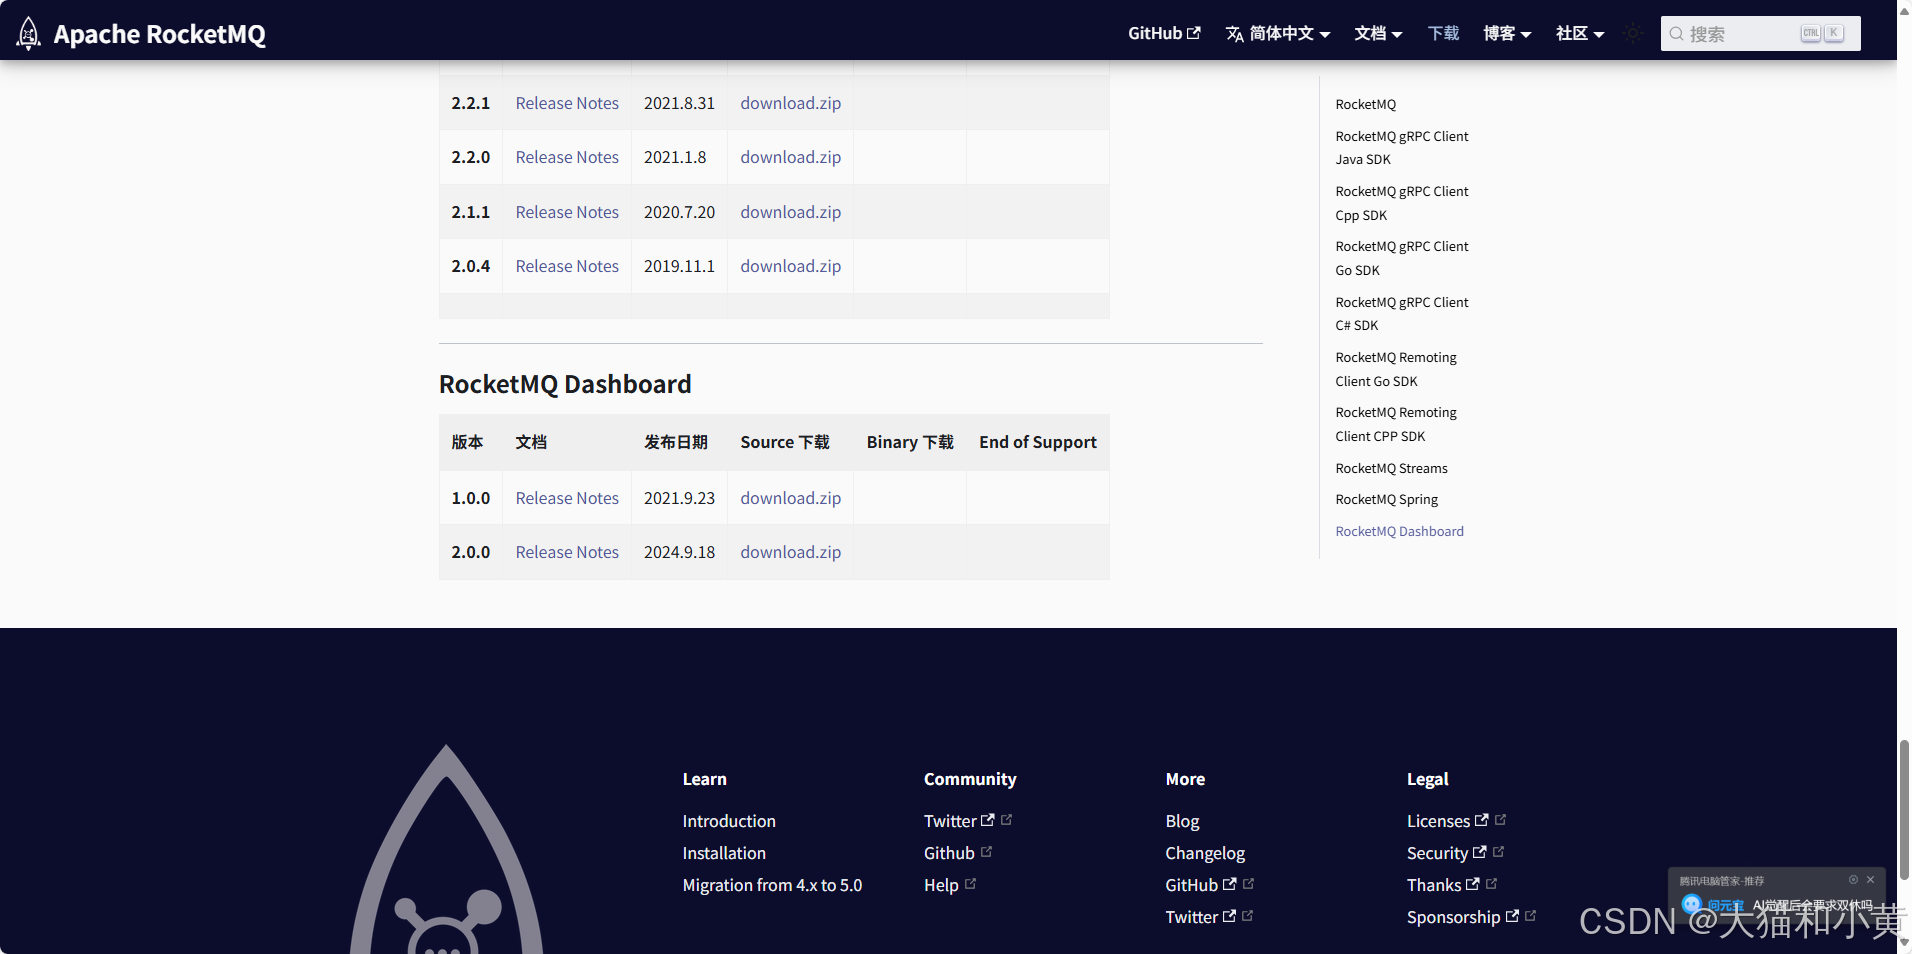Open Release Notes for version 2.2.0
Viewport: 1912px width, 954px height.
point(567,157)
